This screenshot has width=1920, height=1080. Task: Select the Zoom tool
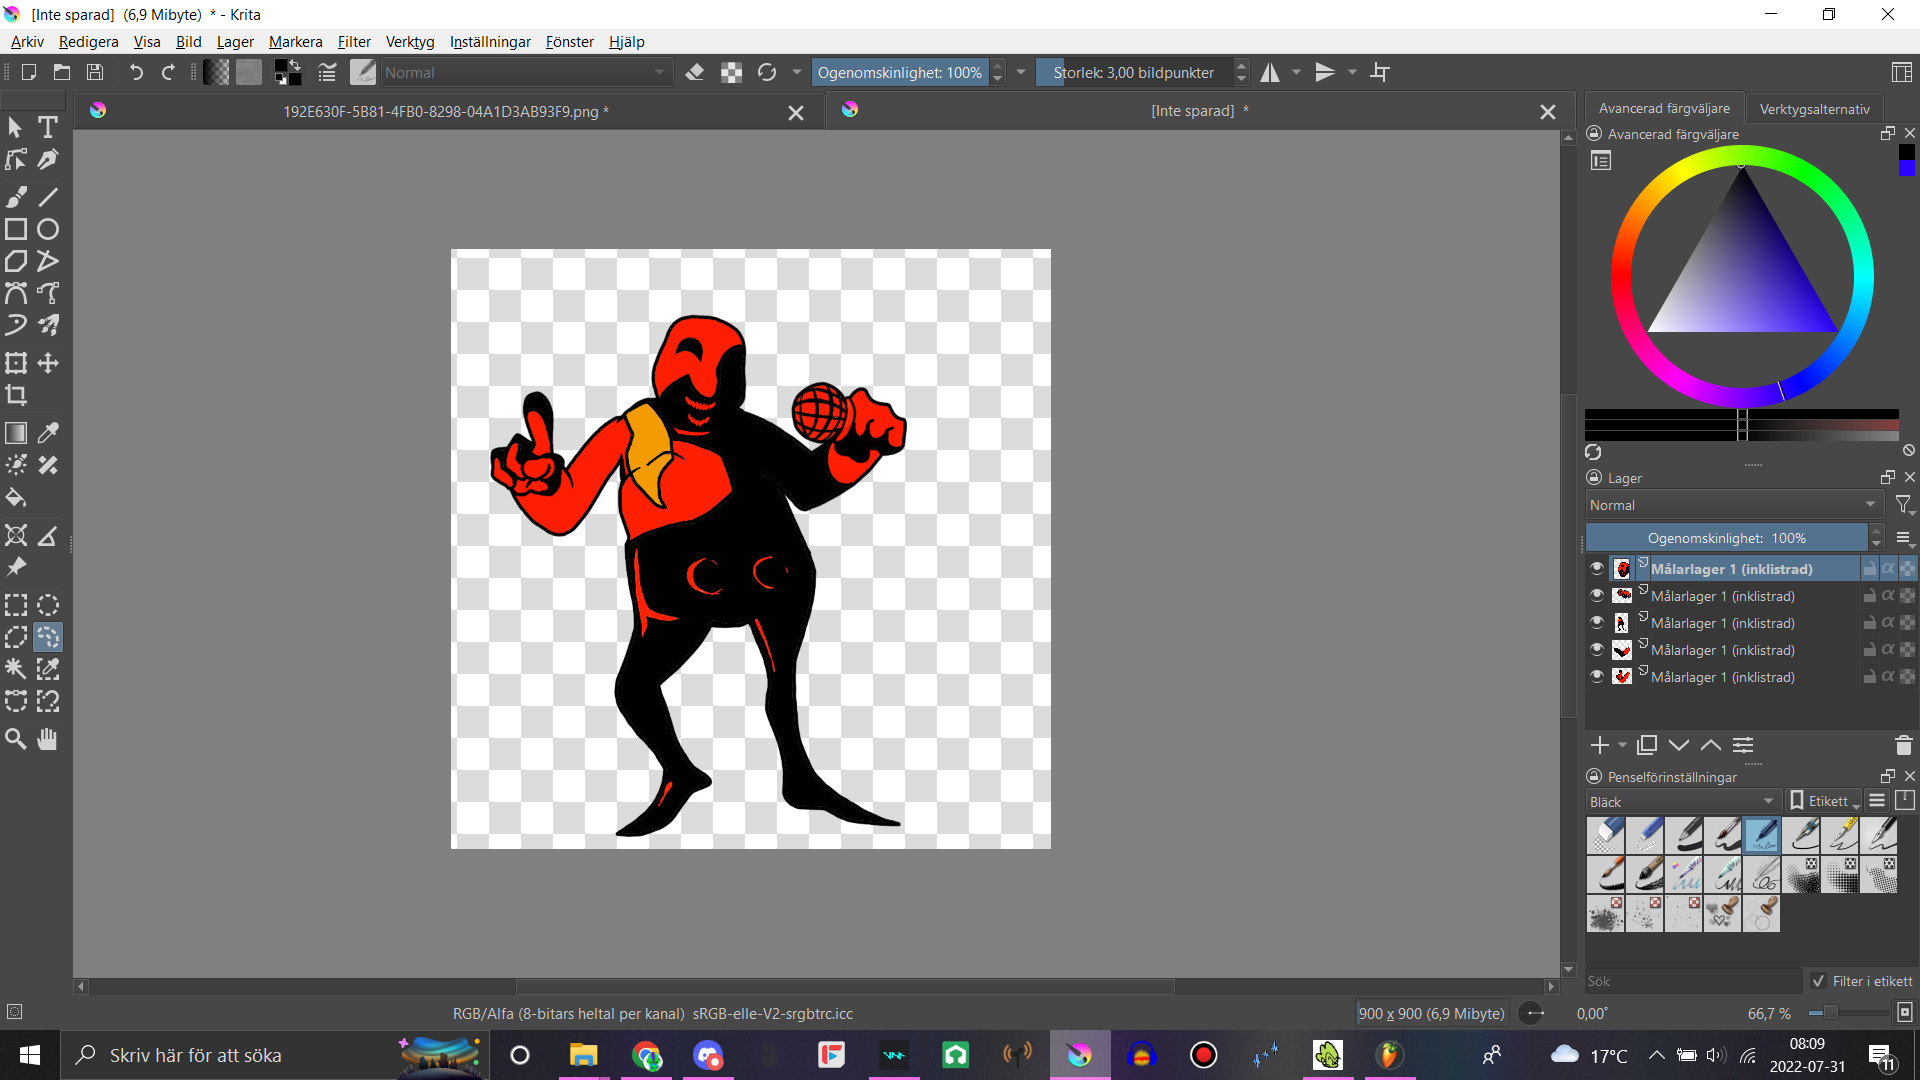pos(16,739)
